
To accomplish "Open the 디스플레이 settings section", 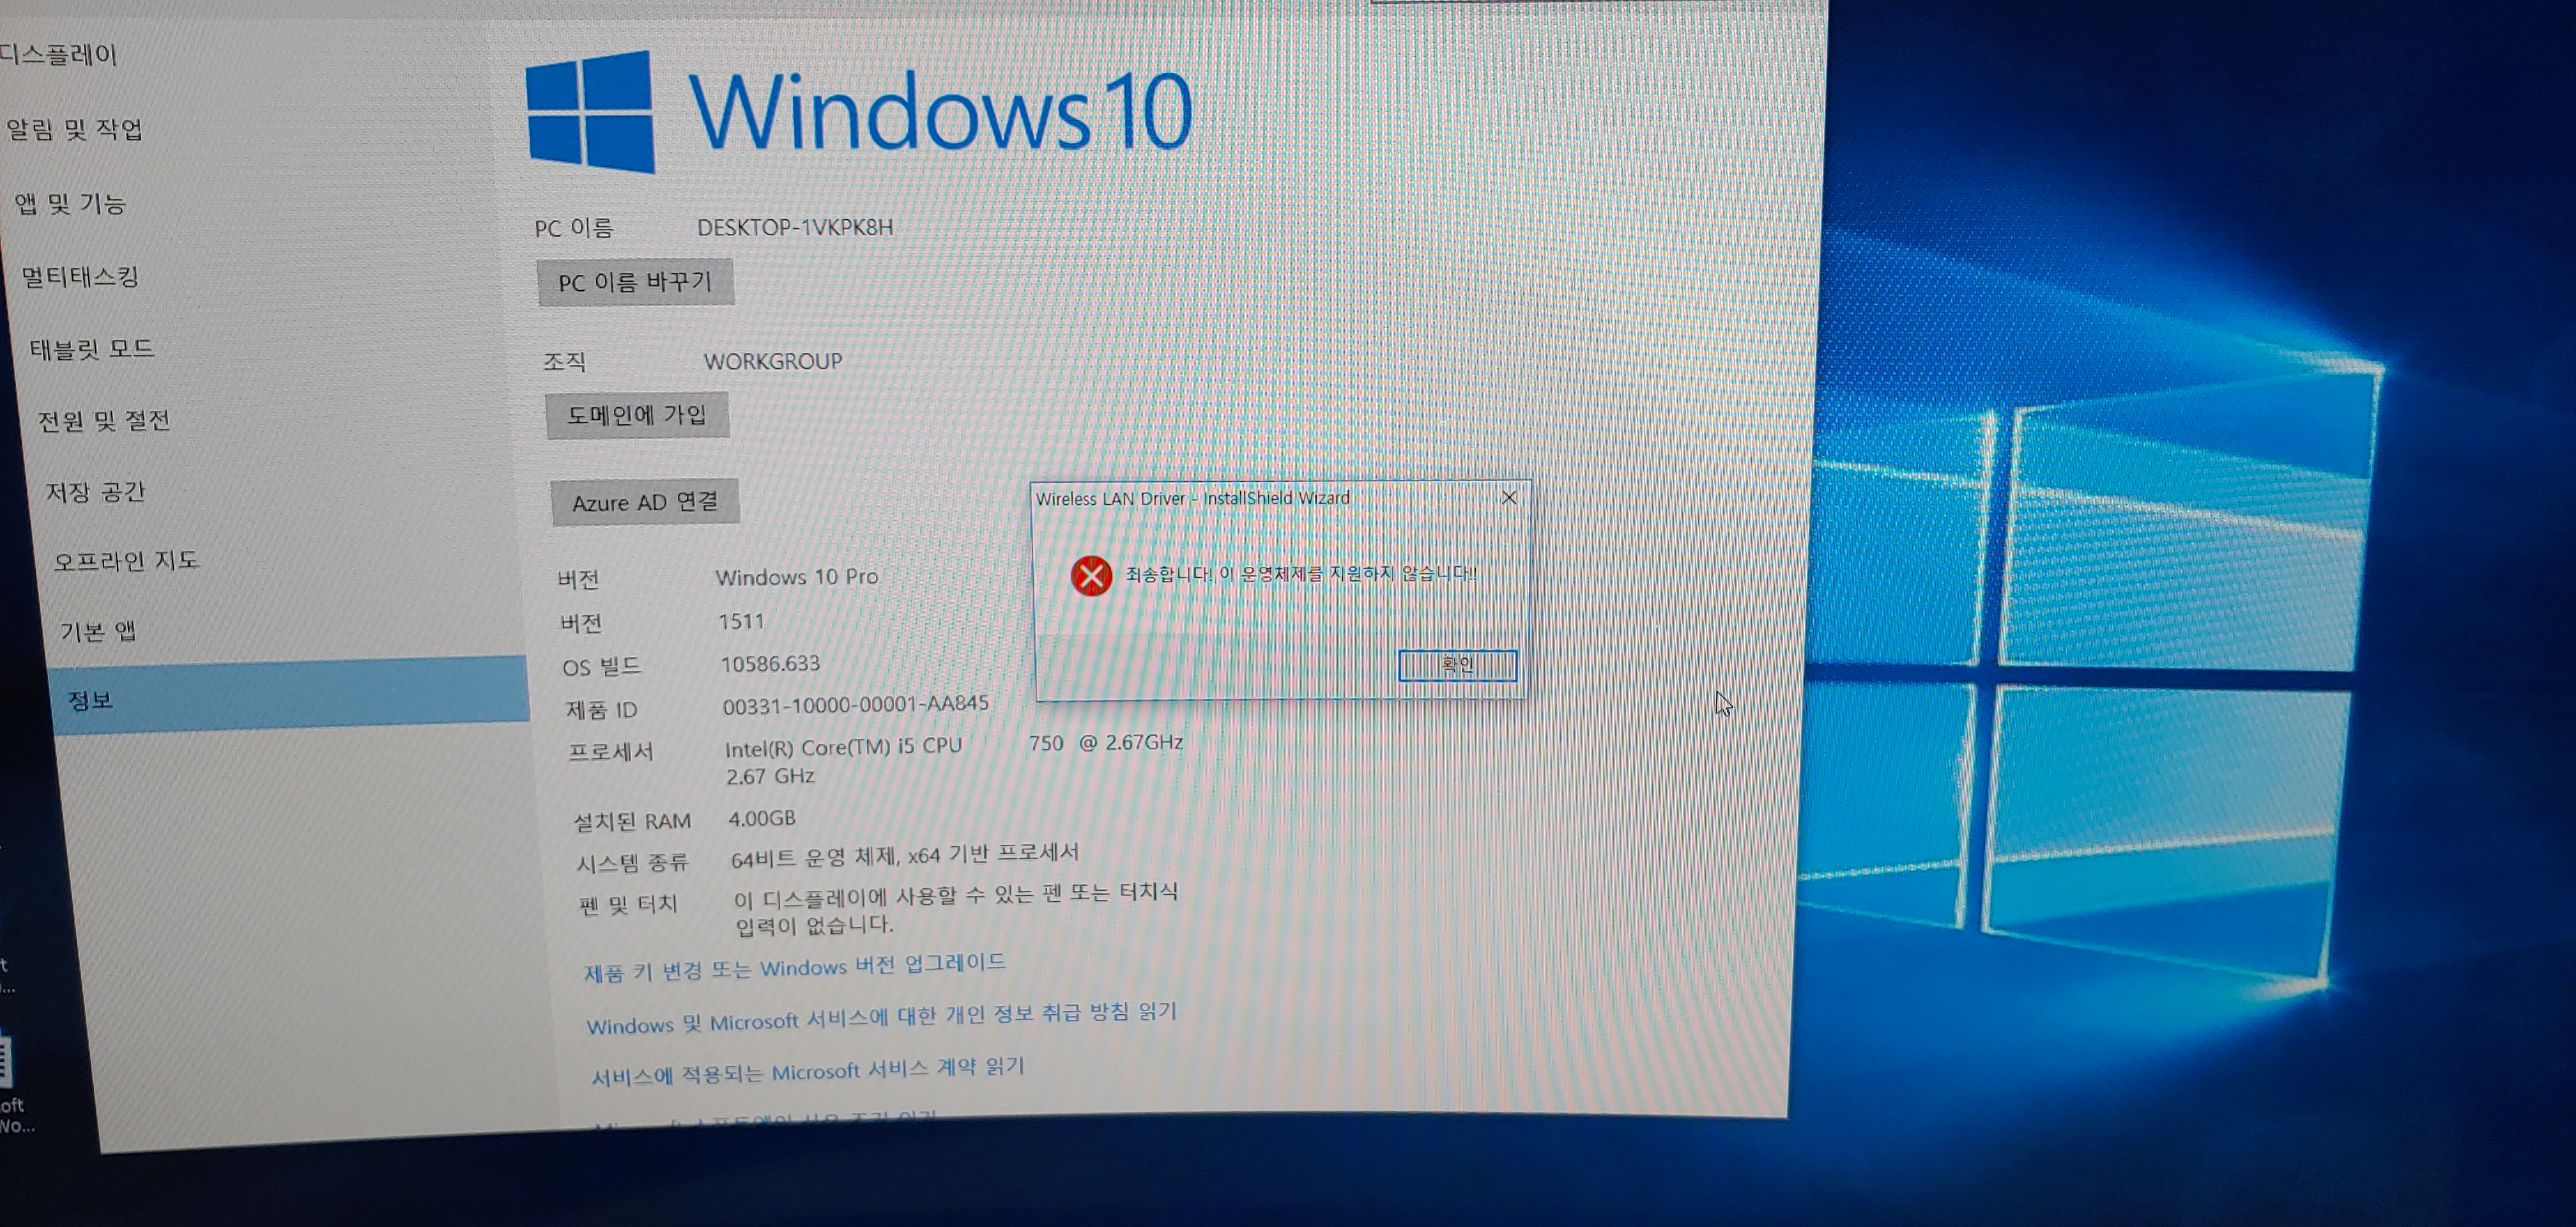I will (58, 54).
